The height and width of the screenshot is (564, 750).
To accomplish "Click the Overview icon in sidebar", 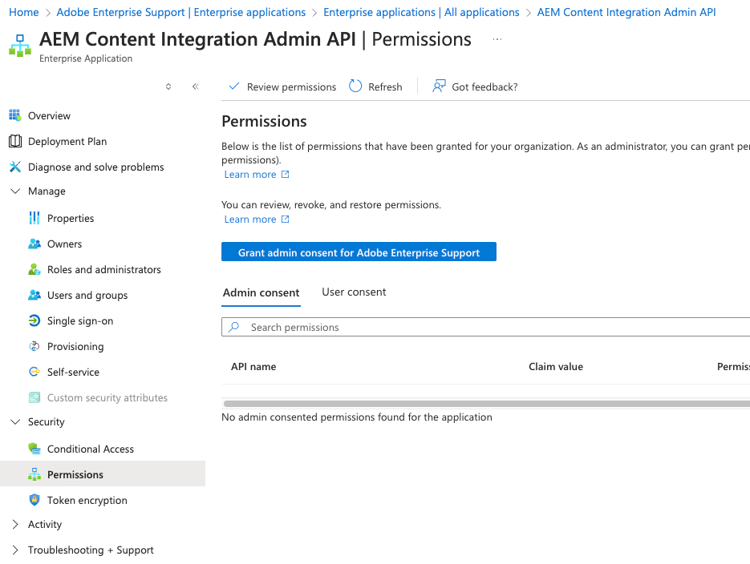I will tap(15, 116).
